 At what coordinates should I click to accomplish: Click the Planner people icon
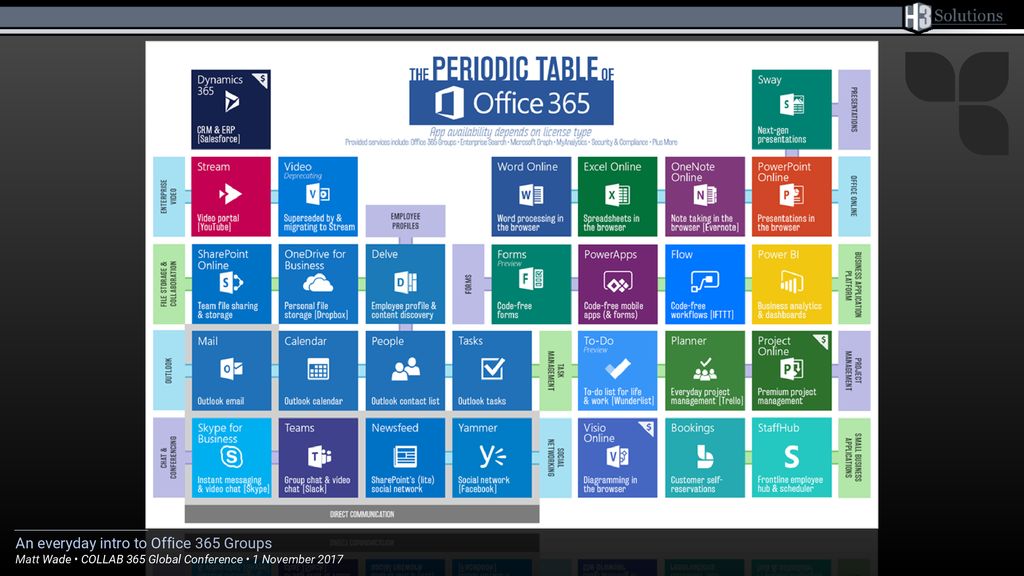705,370
